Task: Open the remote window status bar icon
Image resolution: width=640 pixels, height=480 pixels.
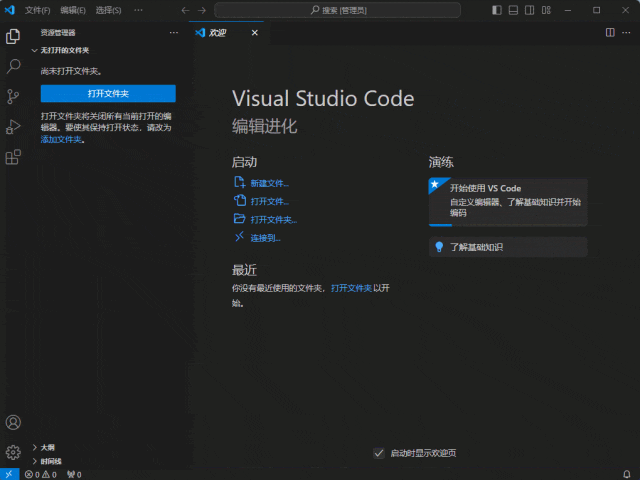Action: coord(9,474)
